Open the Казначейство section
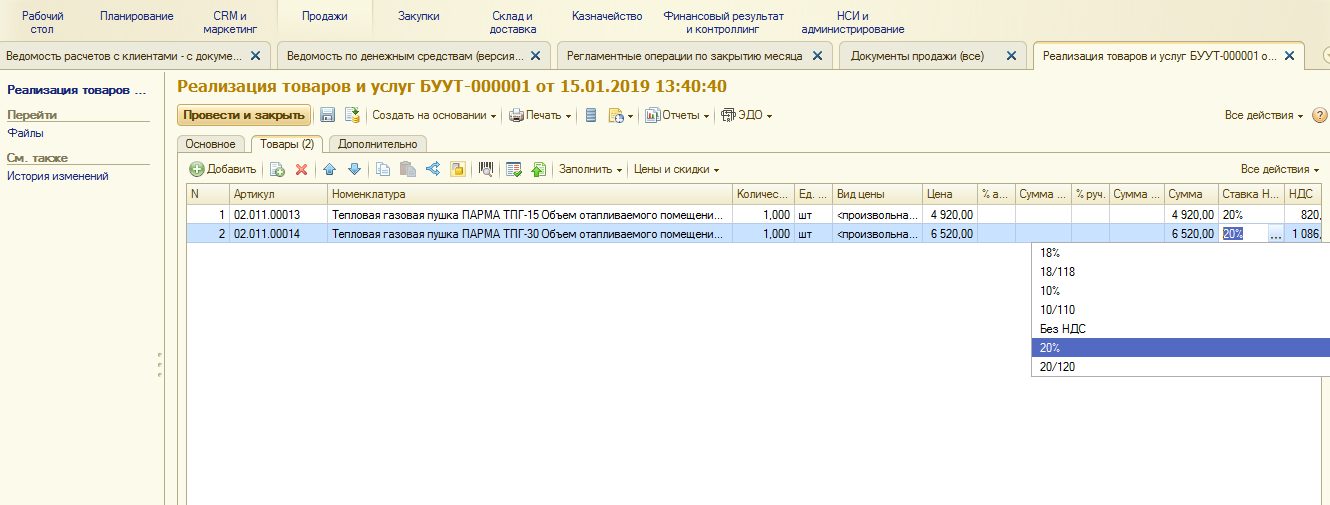This screenshot has width=1330, height=505. (x=607, y=16)
